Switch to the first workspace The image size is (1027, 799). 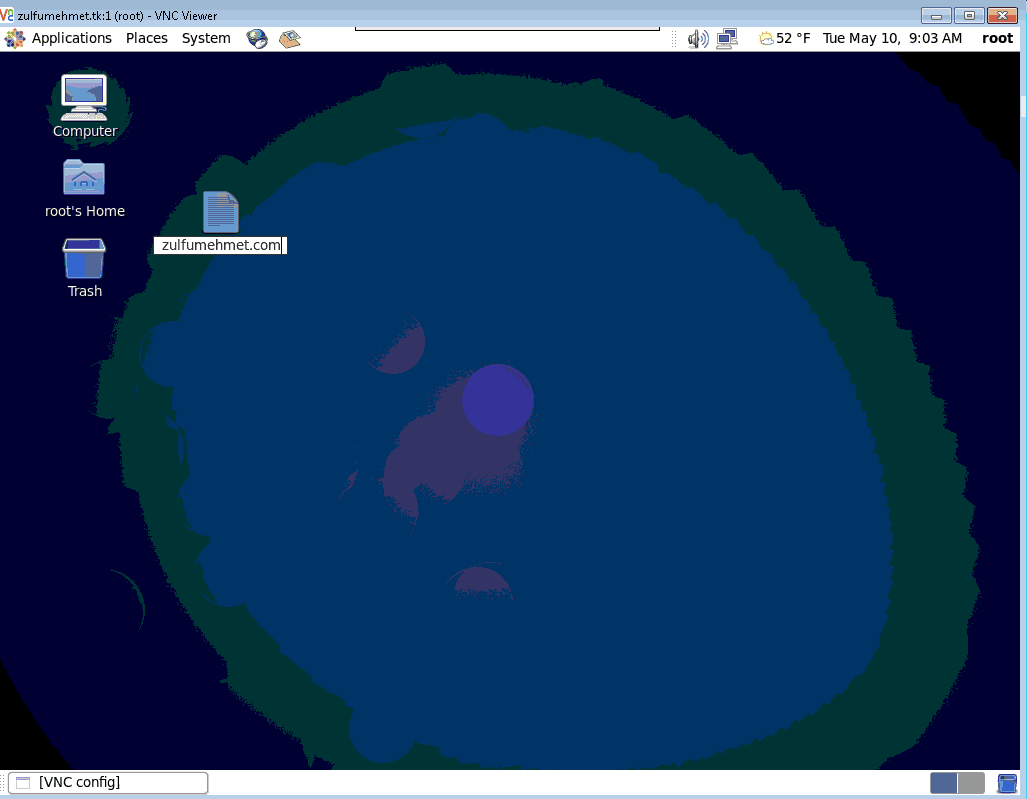click(943, 783)
